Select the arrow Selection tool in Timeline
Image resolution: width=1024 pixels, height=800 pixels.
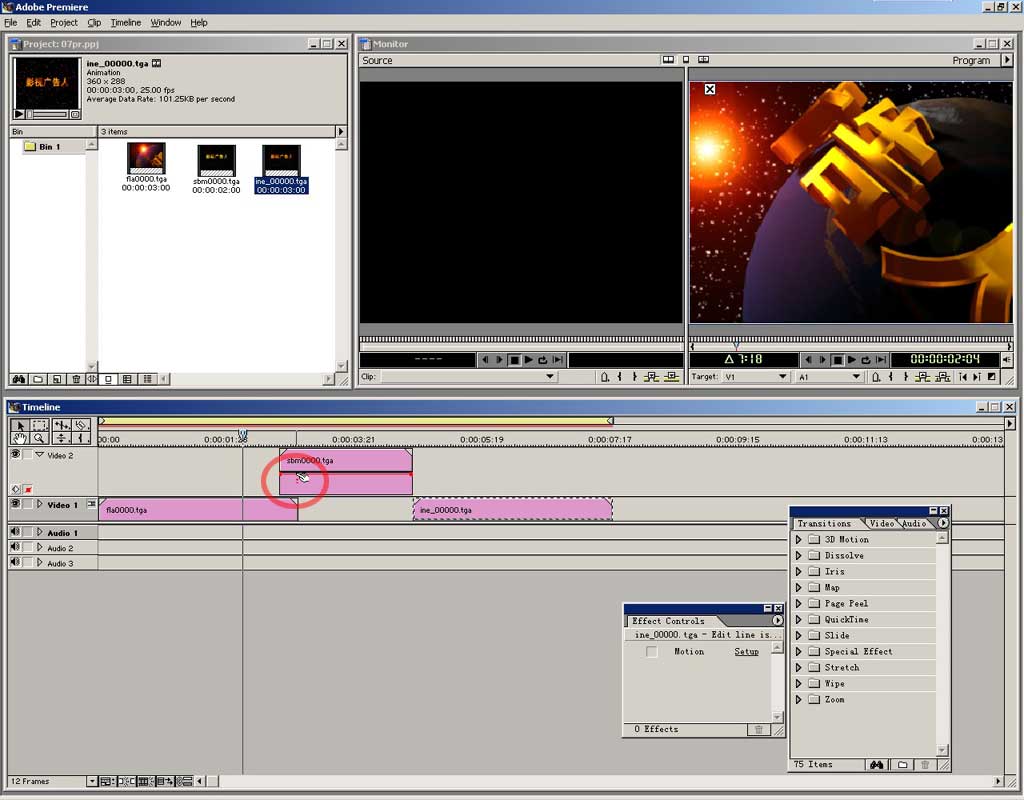19,424
